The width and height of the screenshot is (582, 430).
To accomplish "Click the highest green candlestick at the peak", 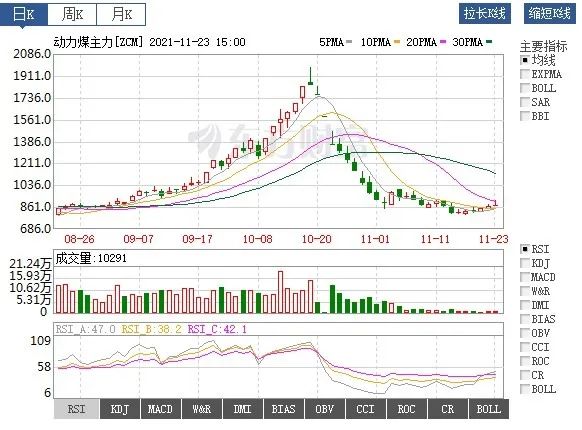I will [x=310, y=76].
